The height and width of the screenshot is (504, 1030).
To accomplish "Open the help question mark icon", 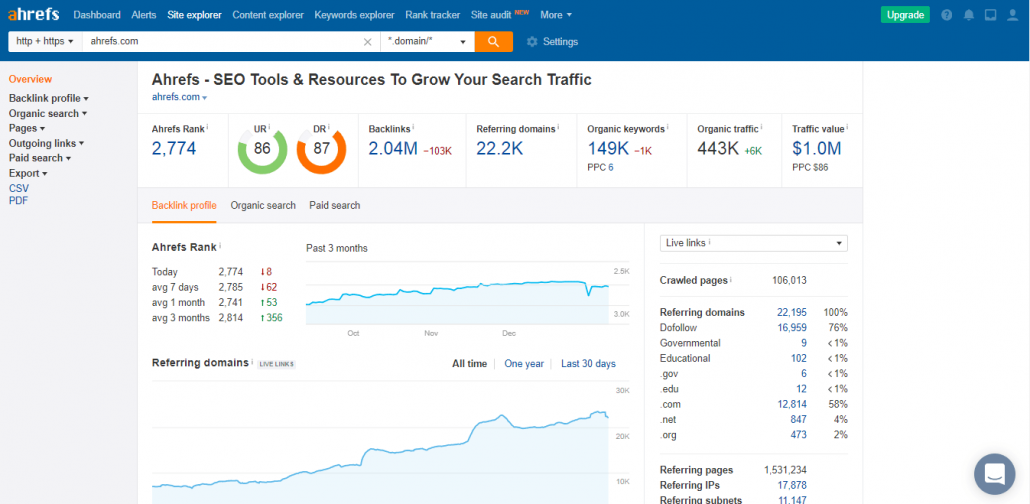I will [947, 14].
